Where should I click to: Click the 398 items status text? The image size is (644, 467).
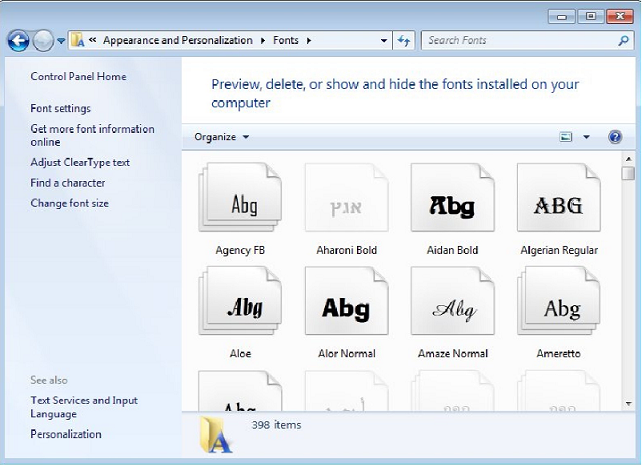click(276, 425)
